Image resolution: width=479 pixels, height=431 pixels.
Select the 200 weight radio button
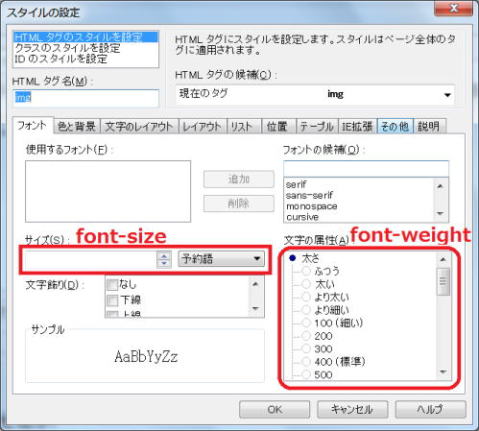pos(306,336)
